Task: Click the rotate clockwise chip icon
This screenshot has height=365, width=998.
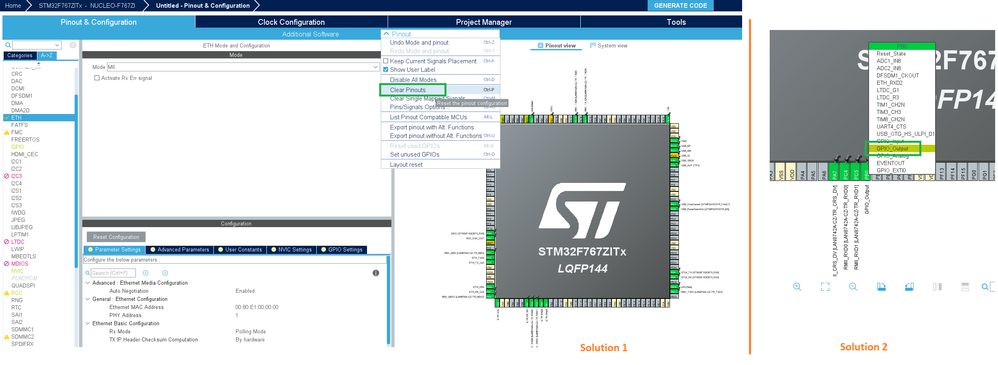Action: (x=882, y=287)
